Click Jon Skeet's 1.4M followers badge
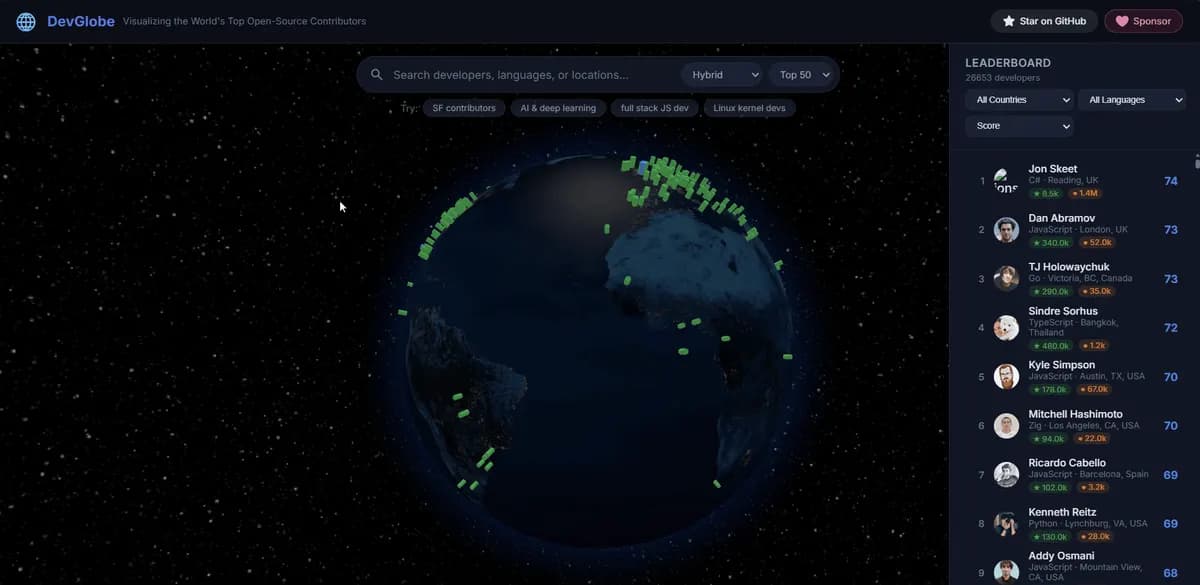 tap(1085, 193)
